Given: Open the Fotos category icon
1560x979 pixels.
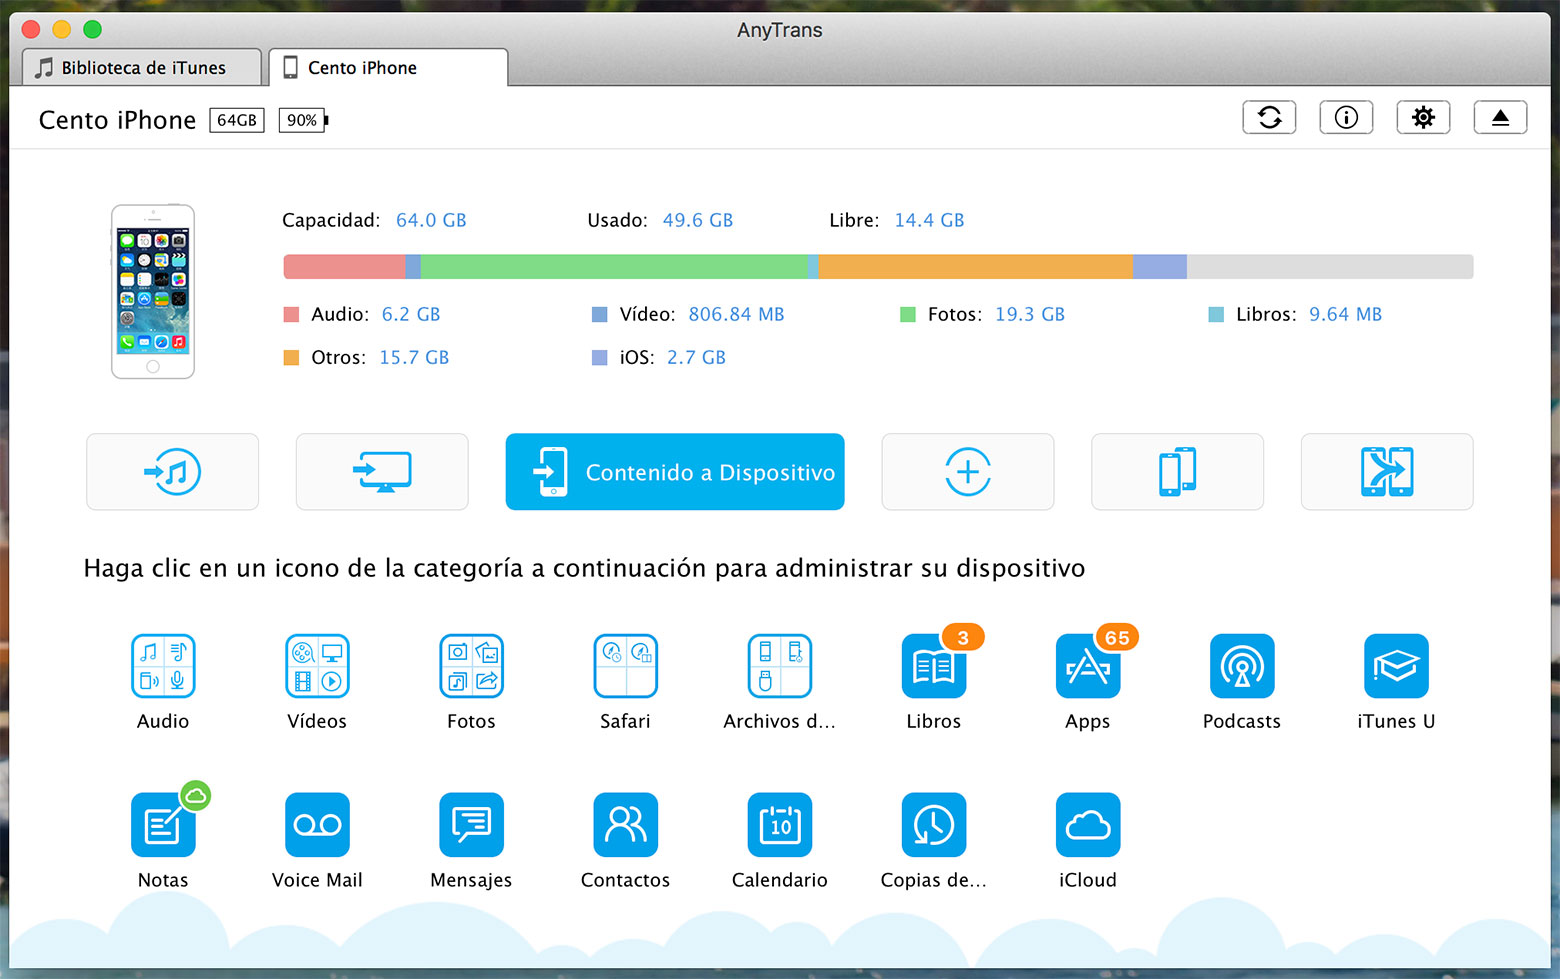Looking at the screenshot, I should pyautogui.click(x=471, y=666).
